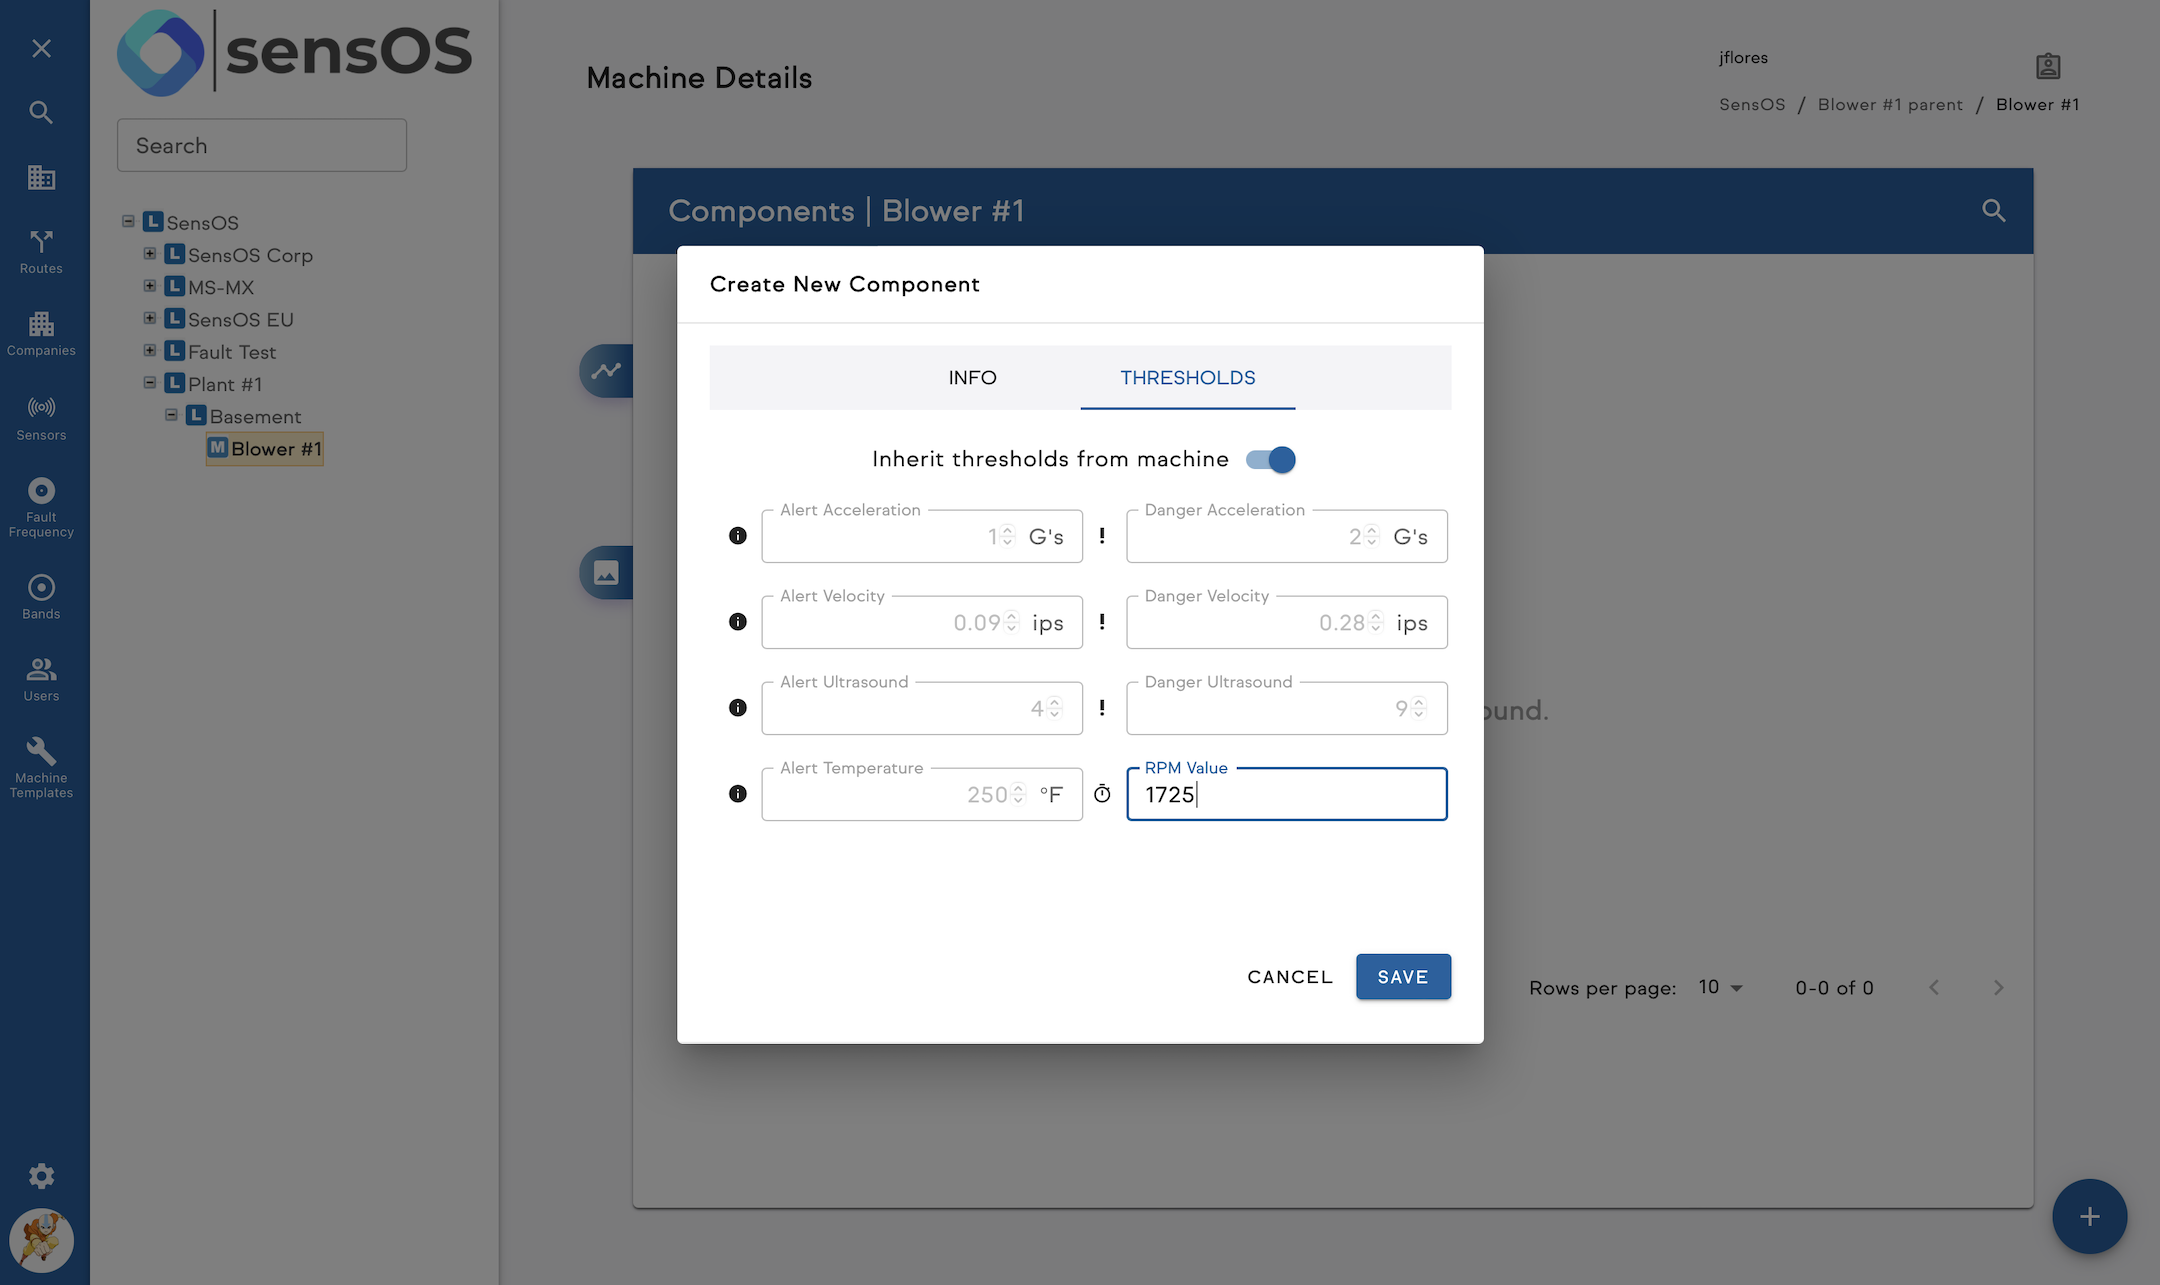Collapse the SensOS root tree node

pos(128,221)
